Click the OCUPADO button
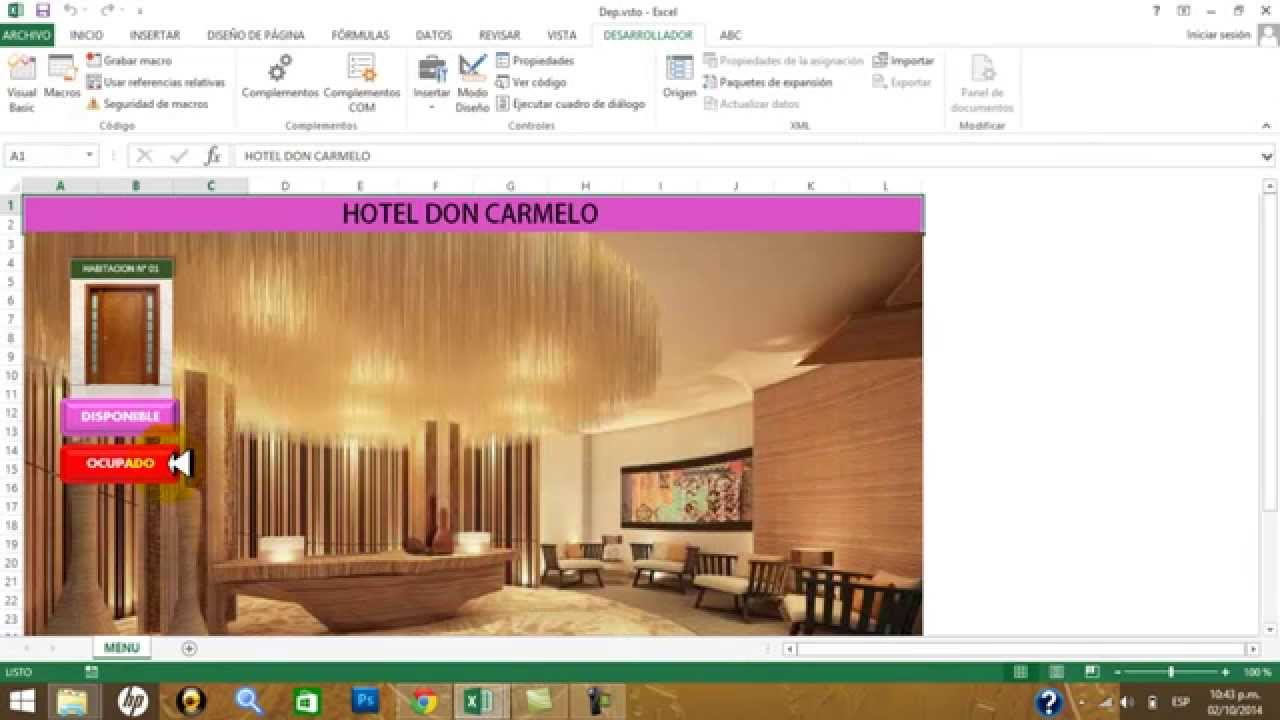Image resolution: width=1280 pixels, height=720 pixels. point(120,464)
